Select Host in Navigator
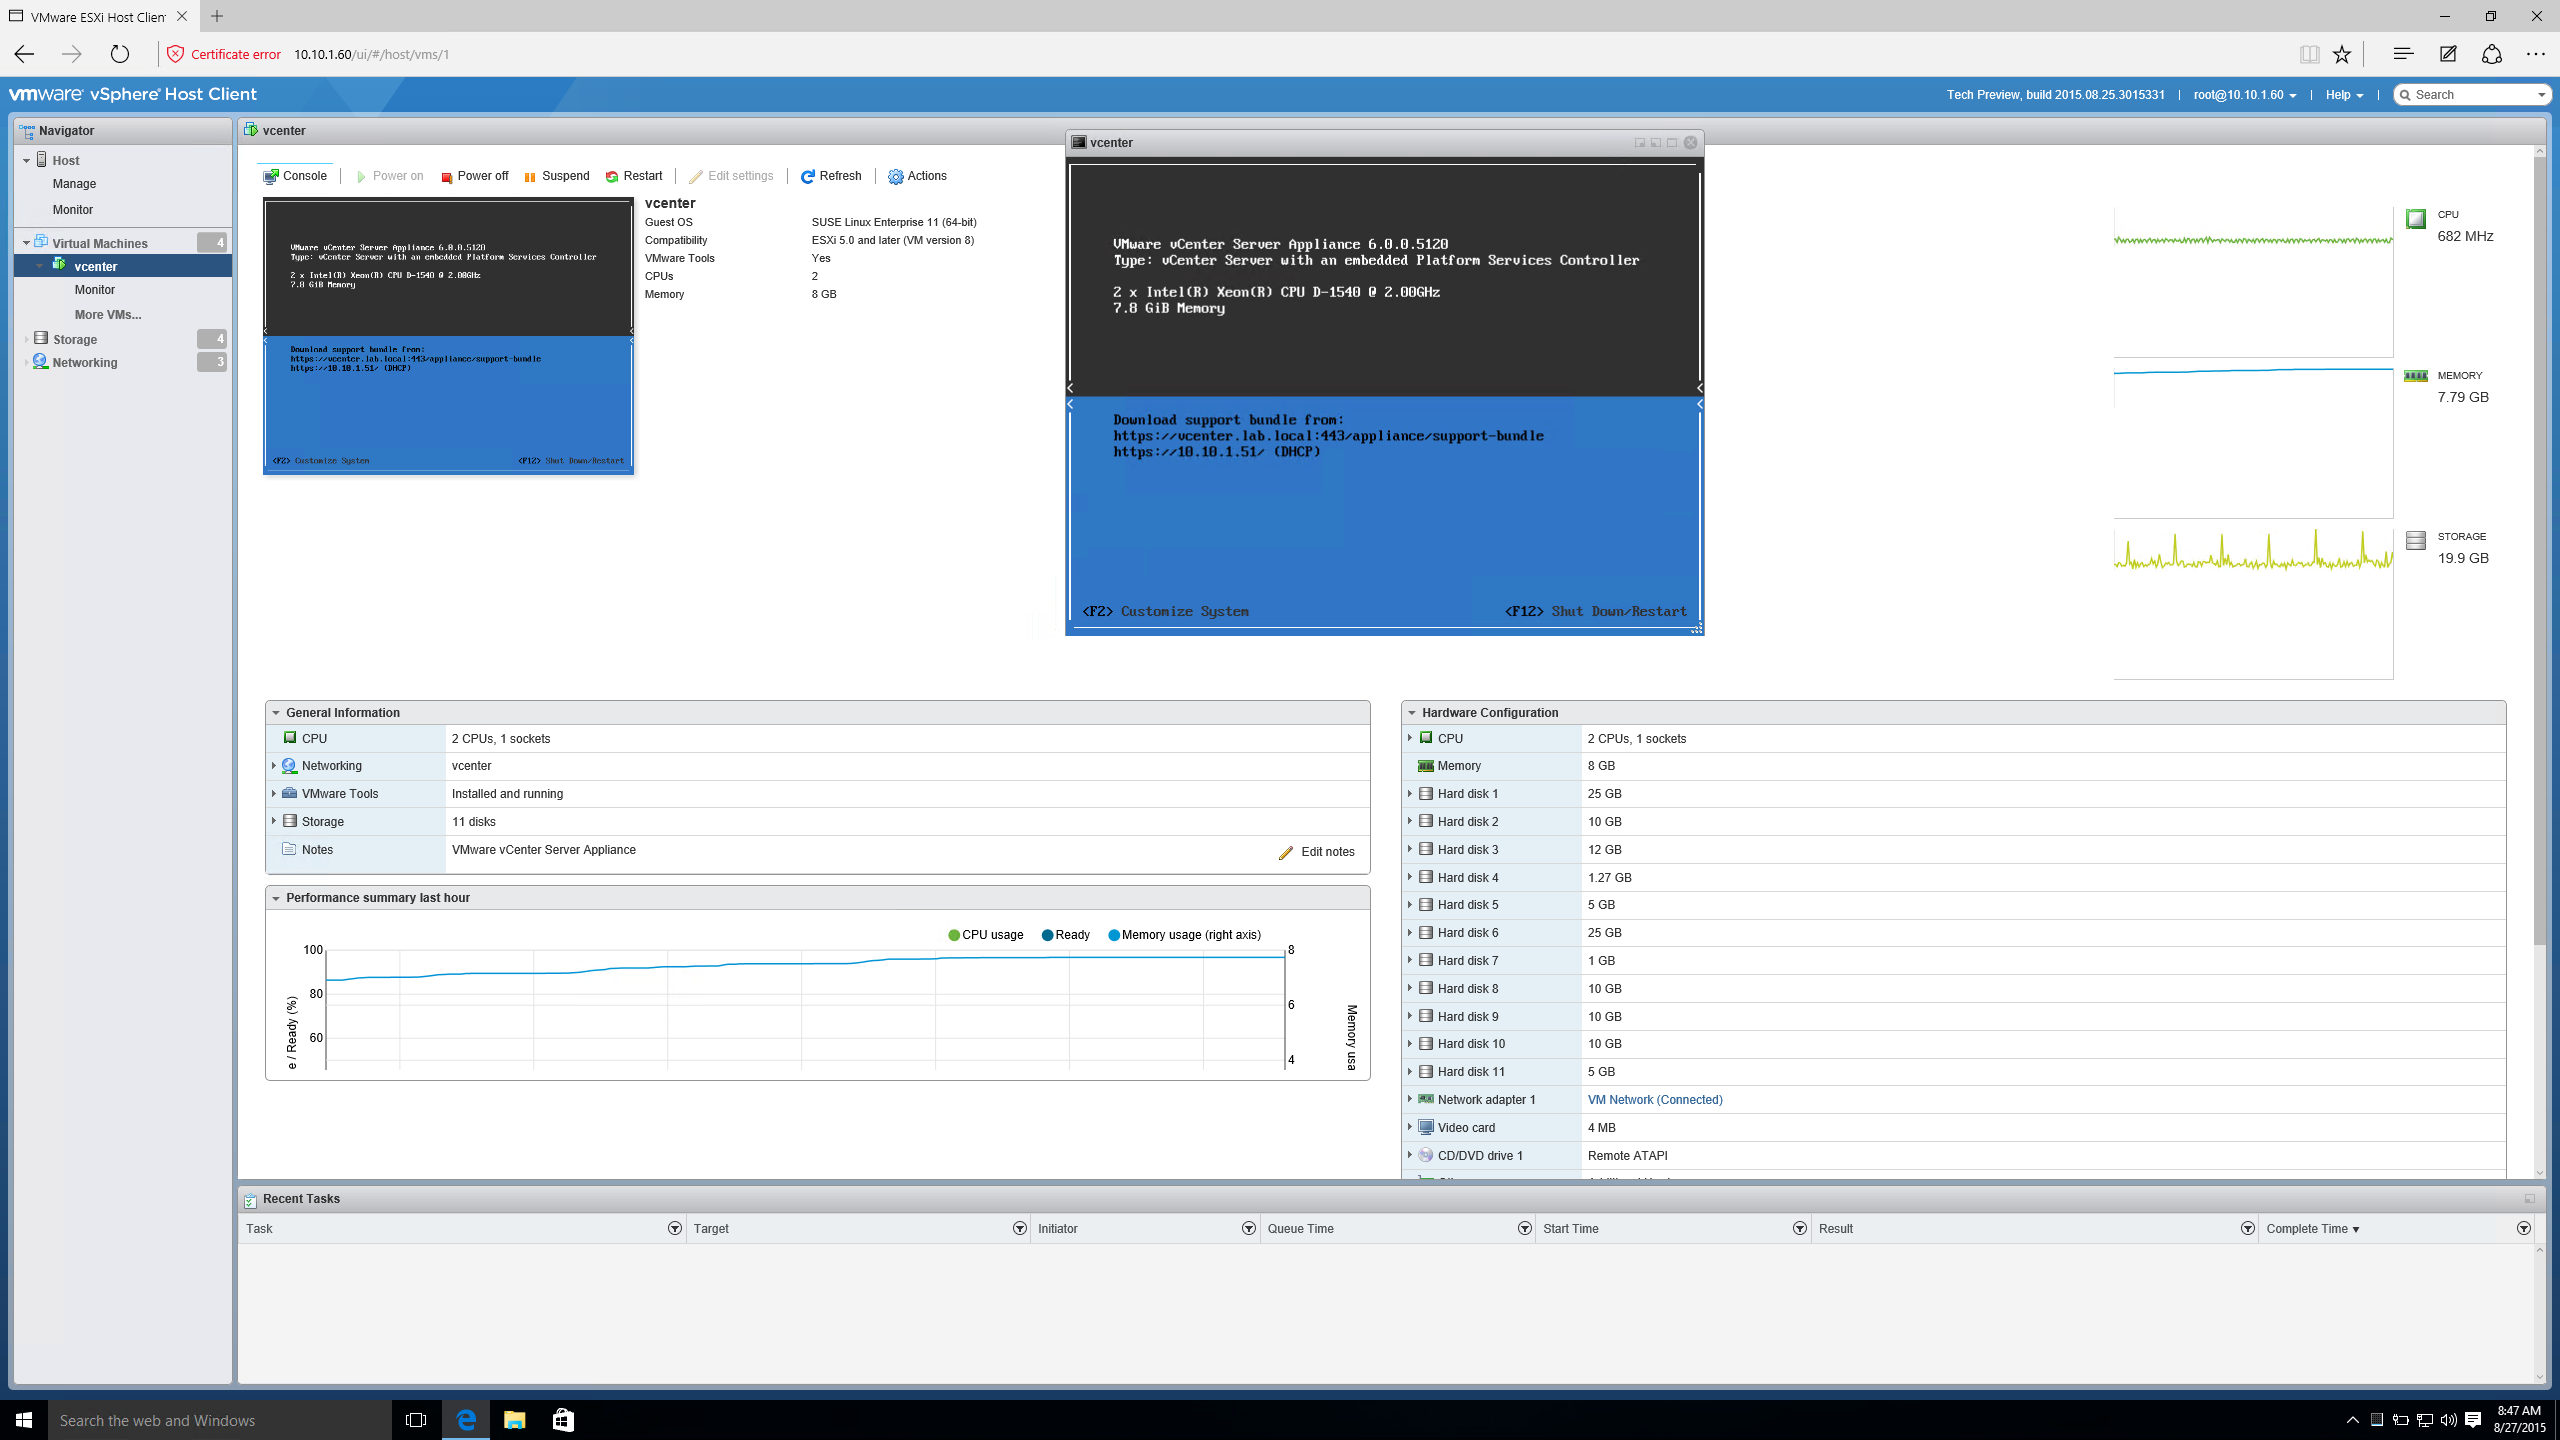The height and width of the screenshot is (1440, 2560). (66, 160)
